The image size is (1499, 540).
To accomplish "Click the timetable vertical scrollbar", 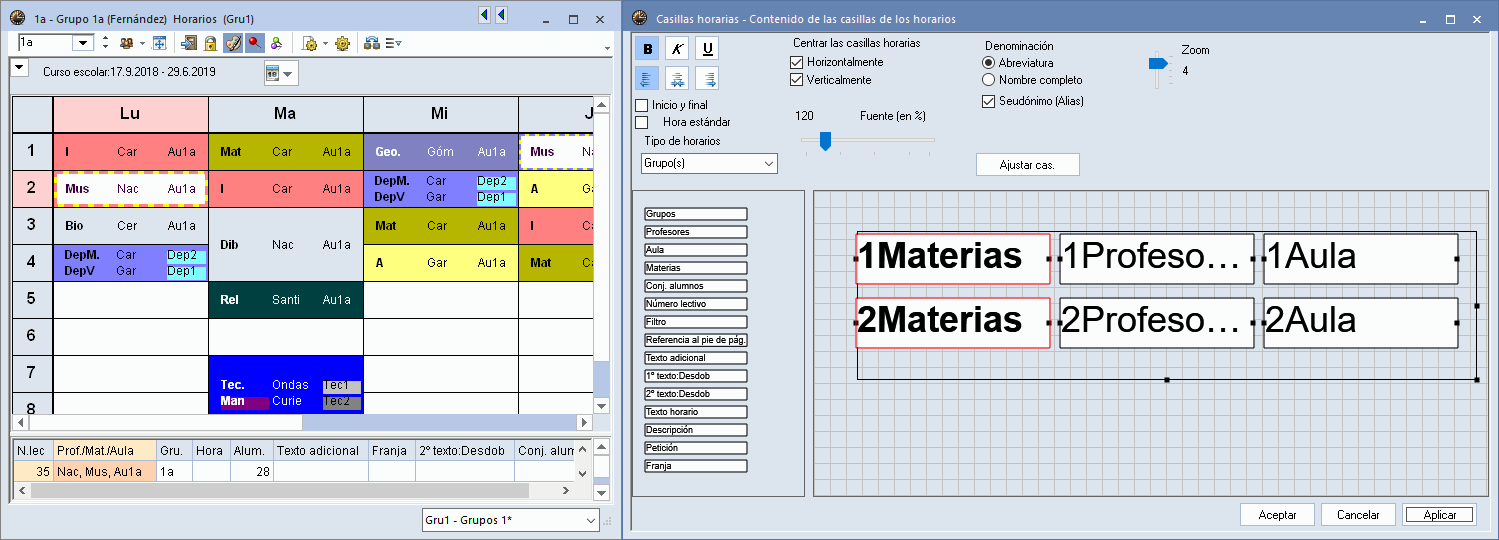I will (x=601, y=256).
